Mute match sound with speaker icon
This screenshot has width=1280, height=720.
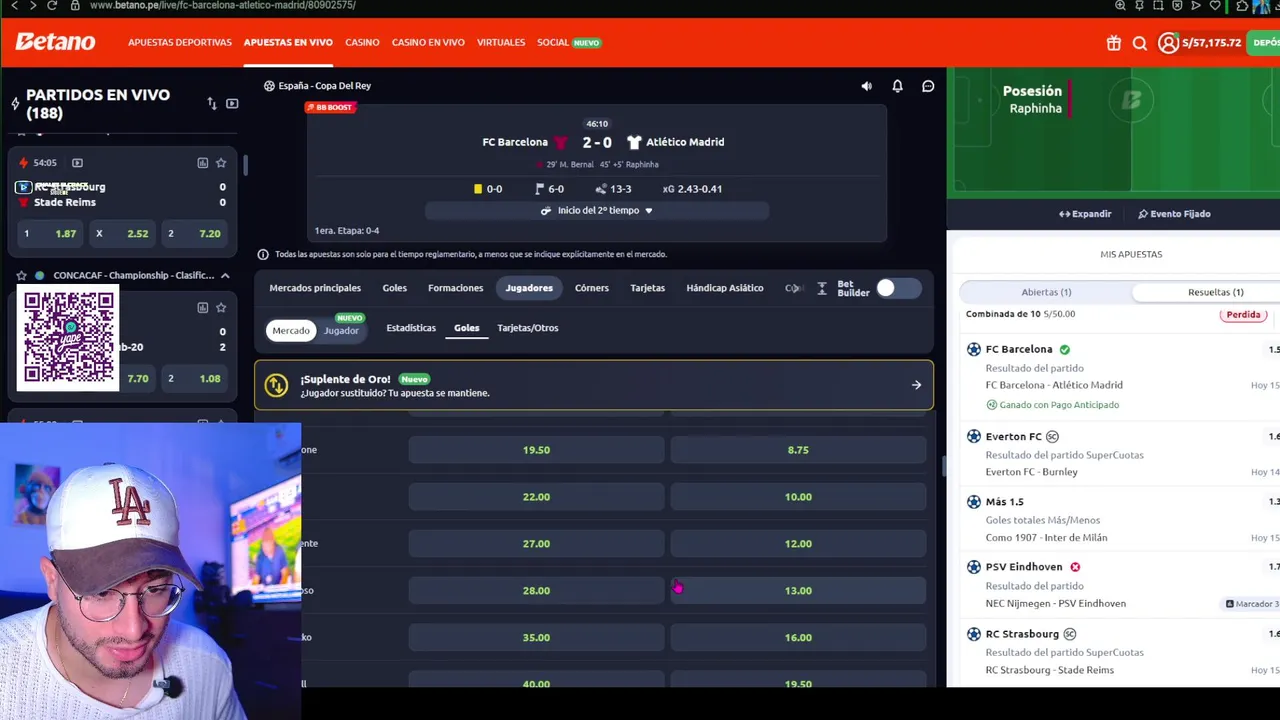(x=866, y=86)
